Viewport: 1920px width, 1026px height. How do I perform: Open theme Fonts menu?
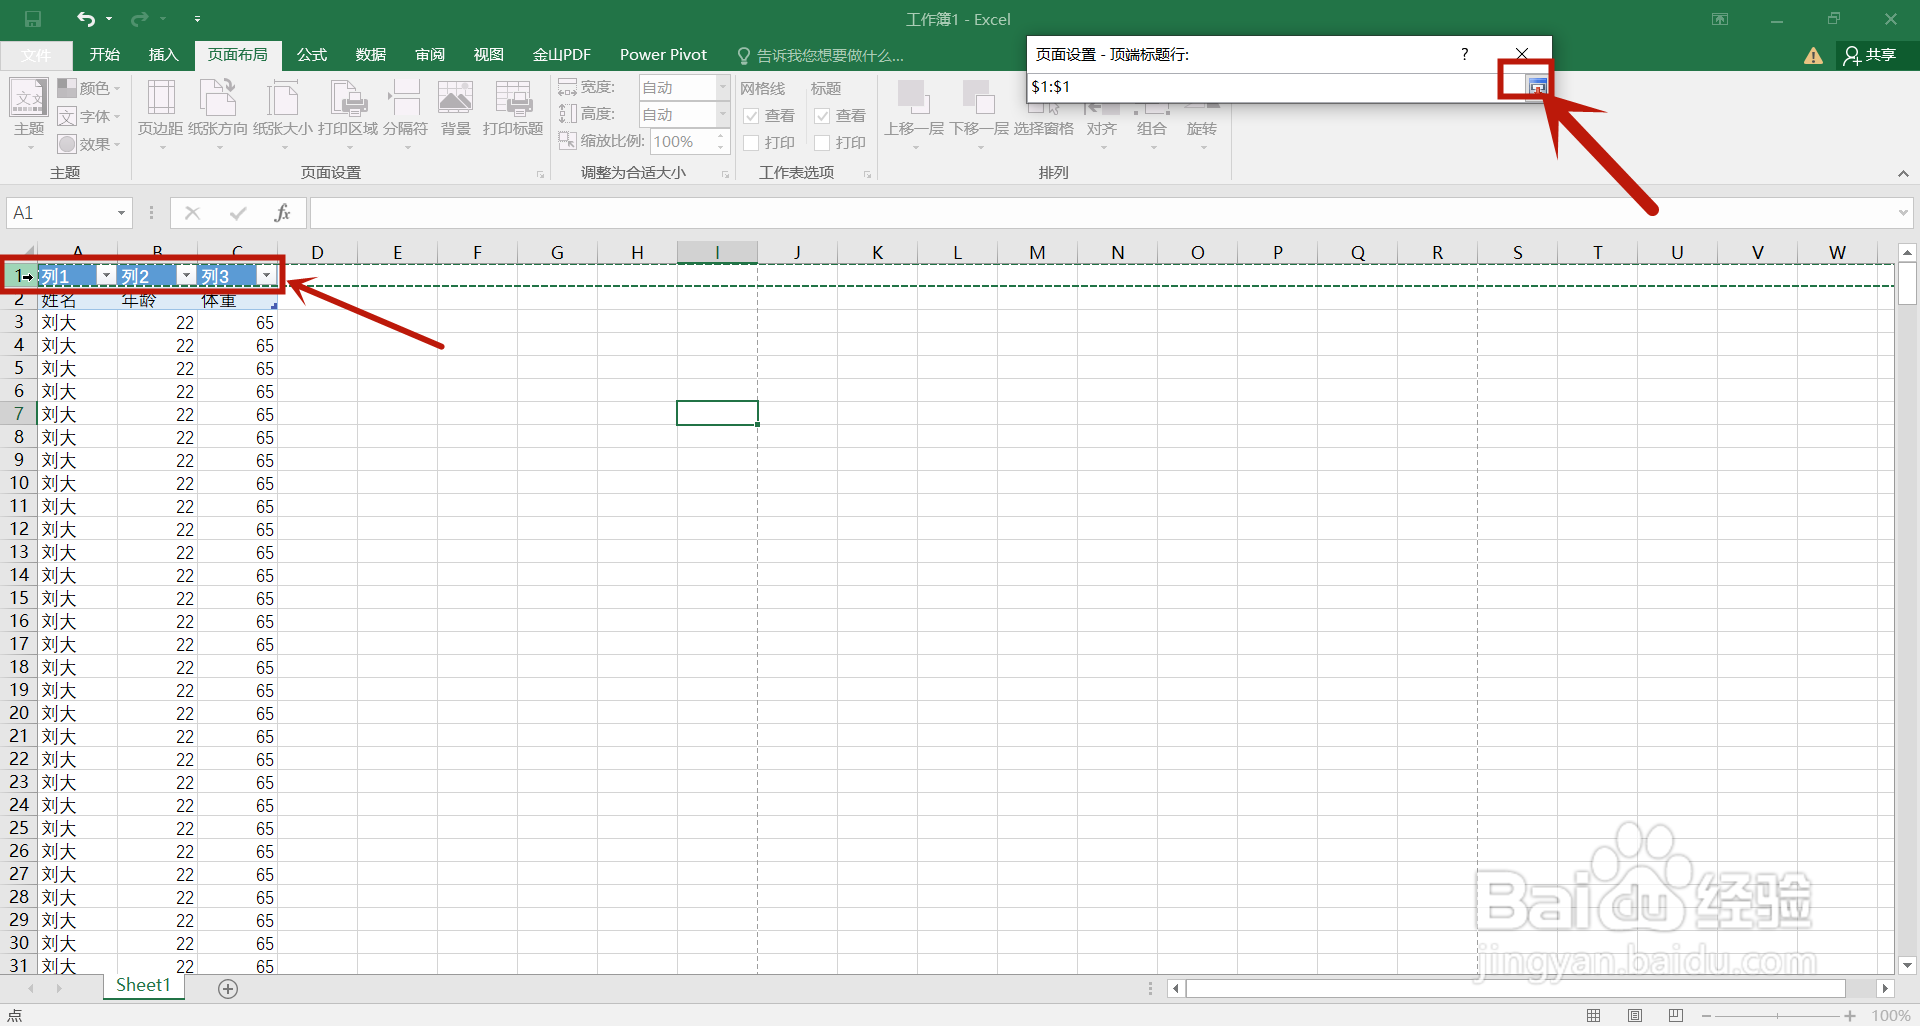[x=88, y=116]
